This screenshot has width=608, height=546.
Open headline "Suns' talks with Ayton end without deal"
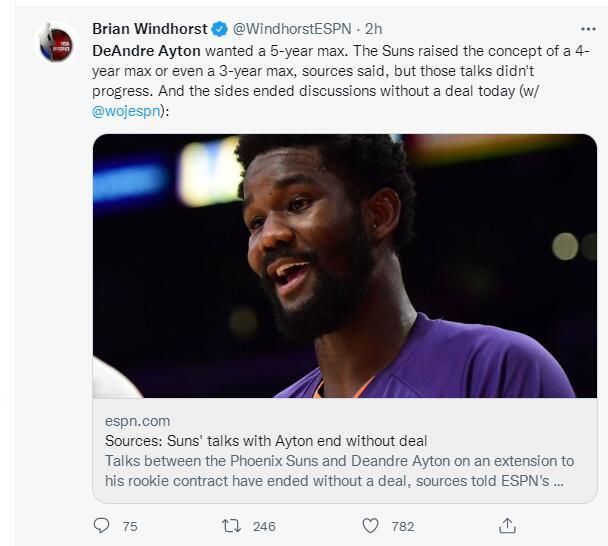(x=266, y=441)
